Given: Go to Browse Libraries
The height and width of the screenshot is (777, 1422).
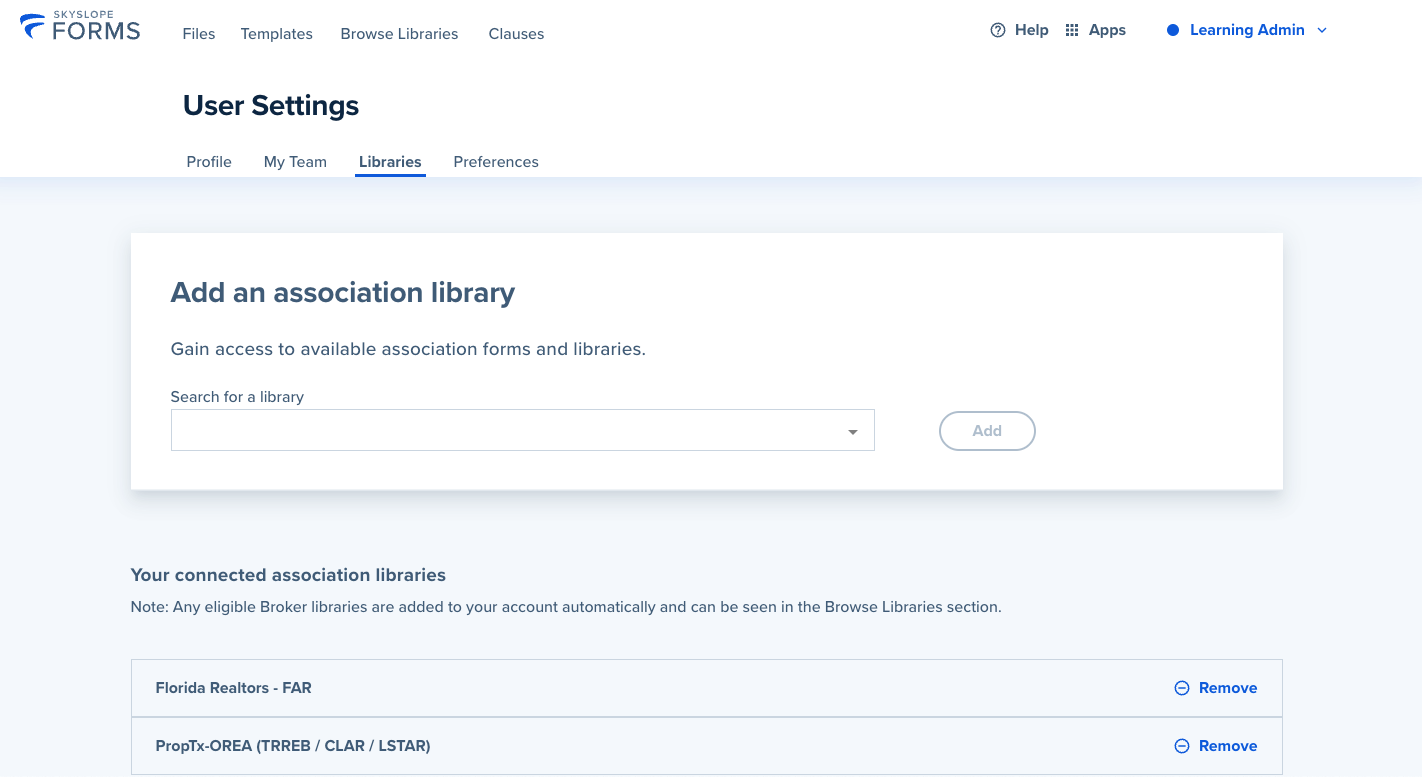Looking at the screenshot, I should click(399, 34).
